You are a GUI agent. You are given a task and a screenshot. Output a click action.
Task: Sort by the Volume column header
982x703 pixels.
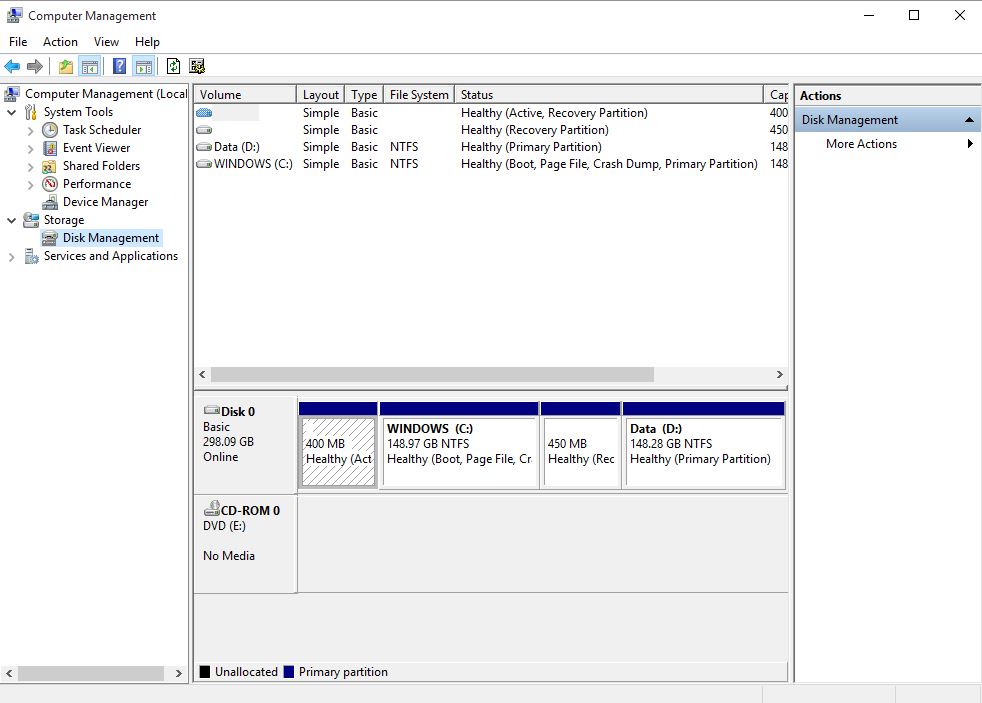(245, 95)
